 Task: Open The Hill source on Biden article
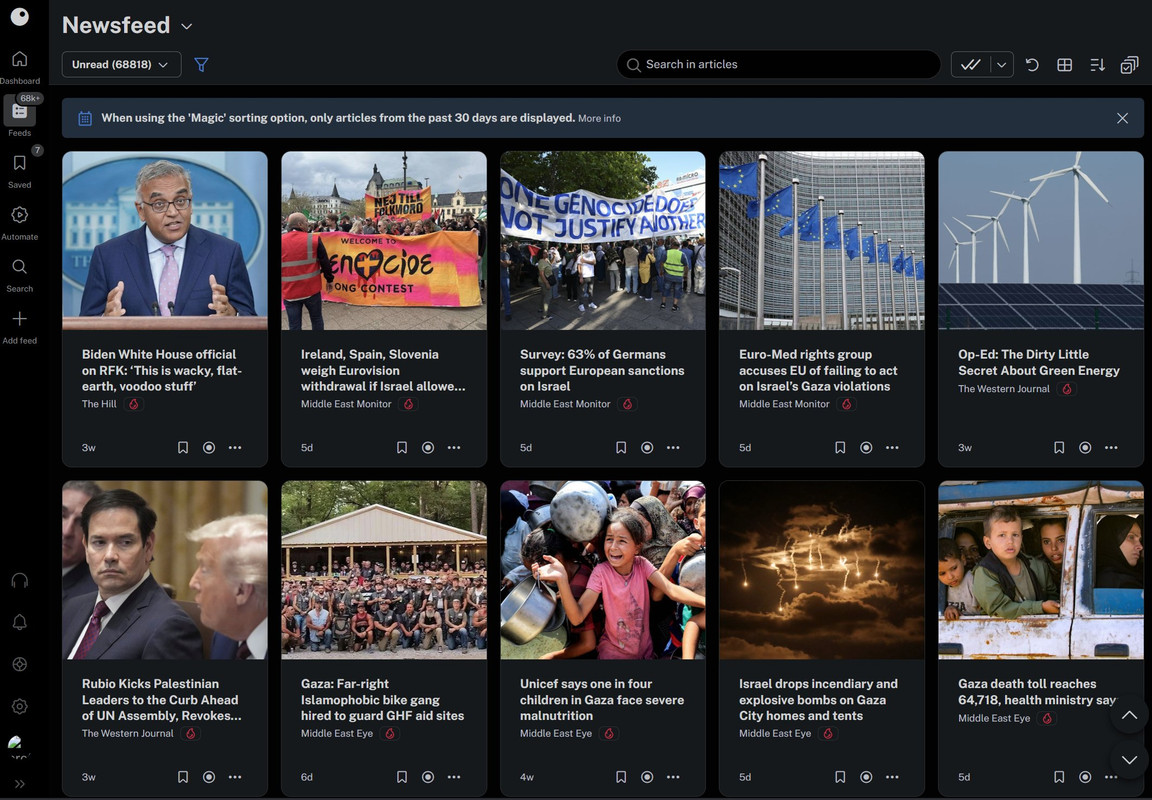tap(99, 404)
